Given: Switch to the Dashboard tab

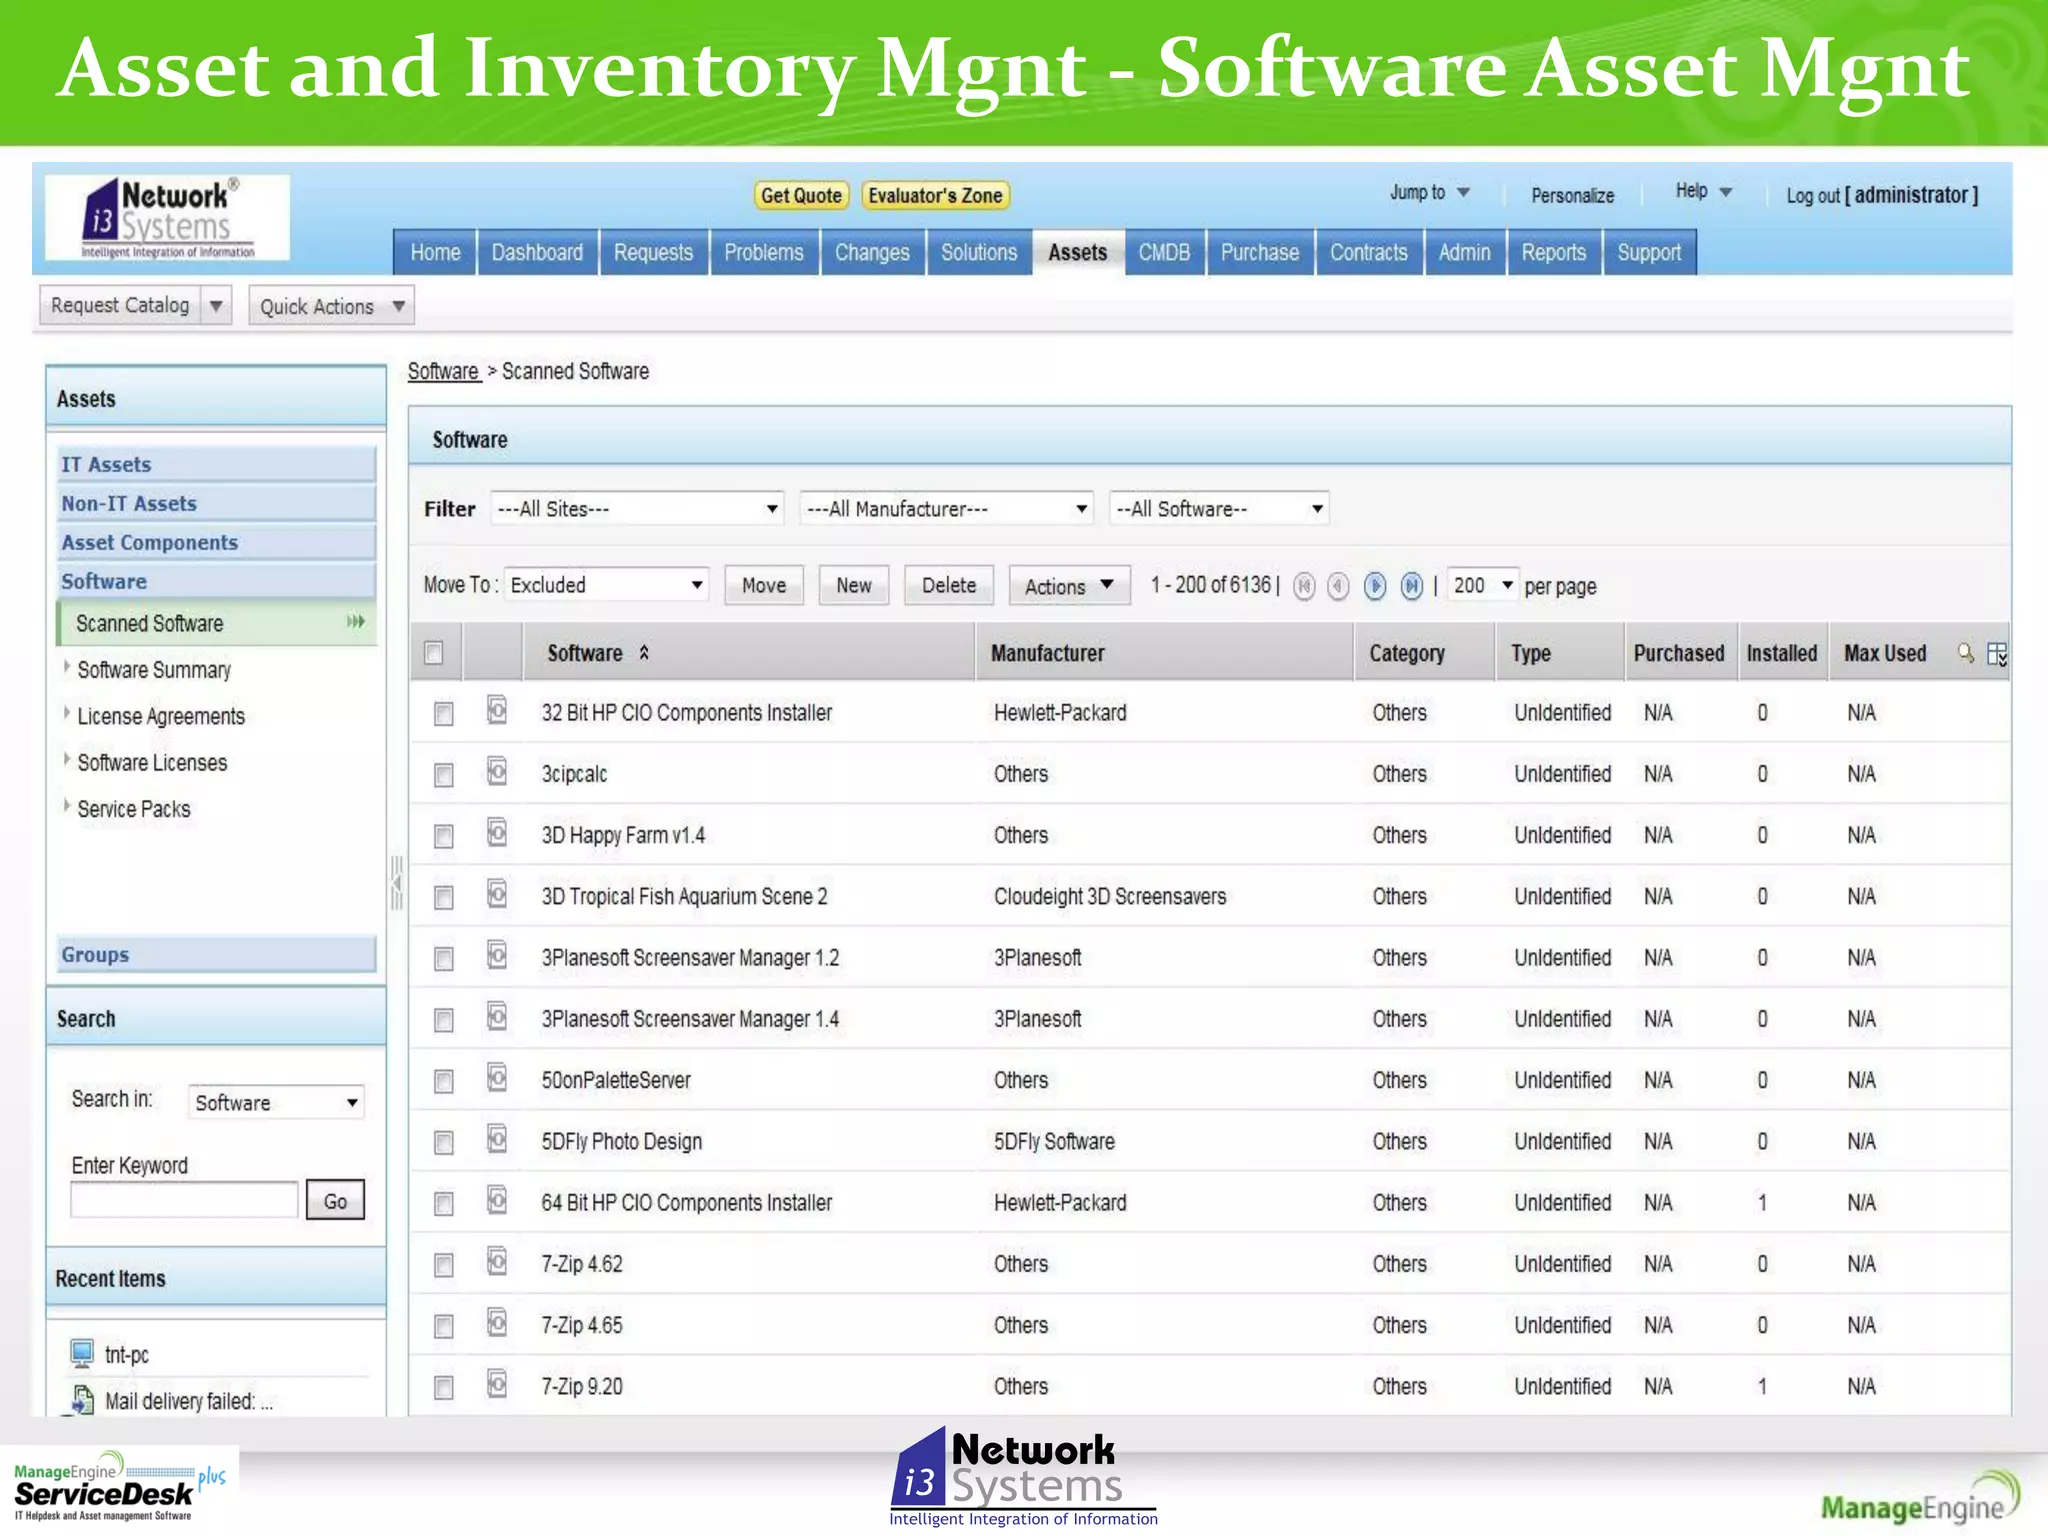Looking at the screenshot, I should pos(537,252).
